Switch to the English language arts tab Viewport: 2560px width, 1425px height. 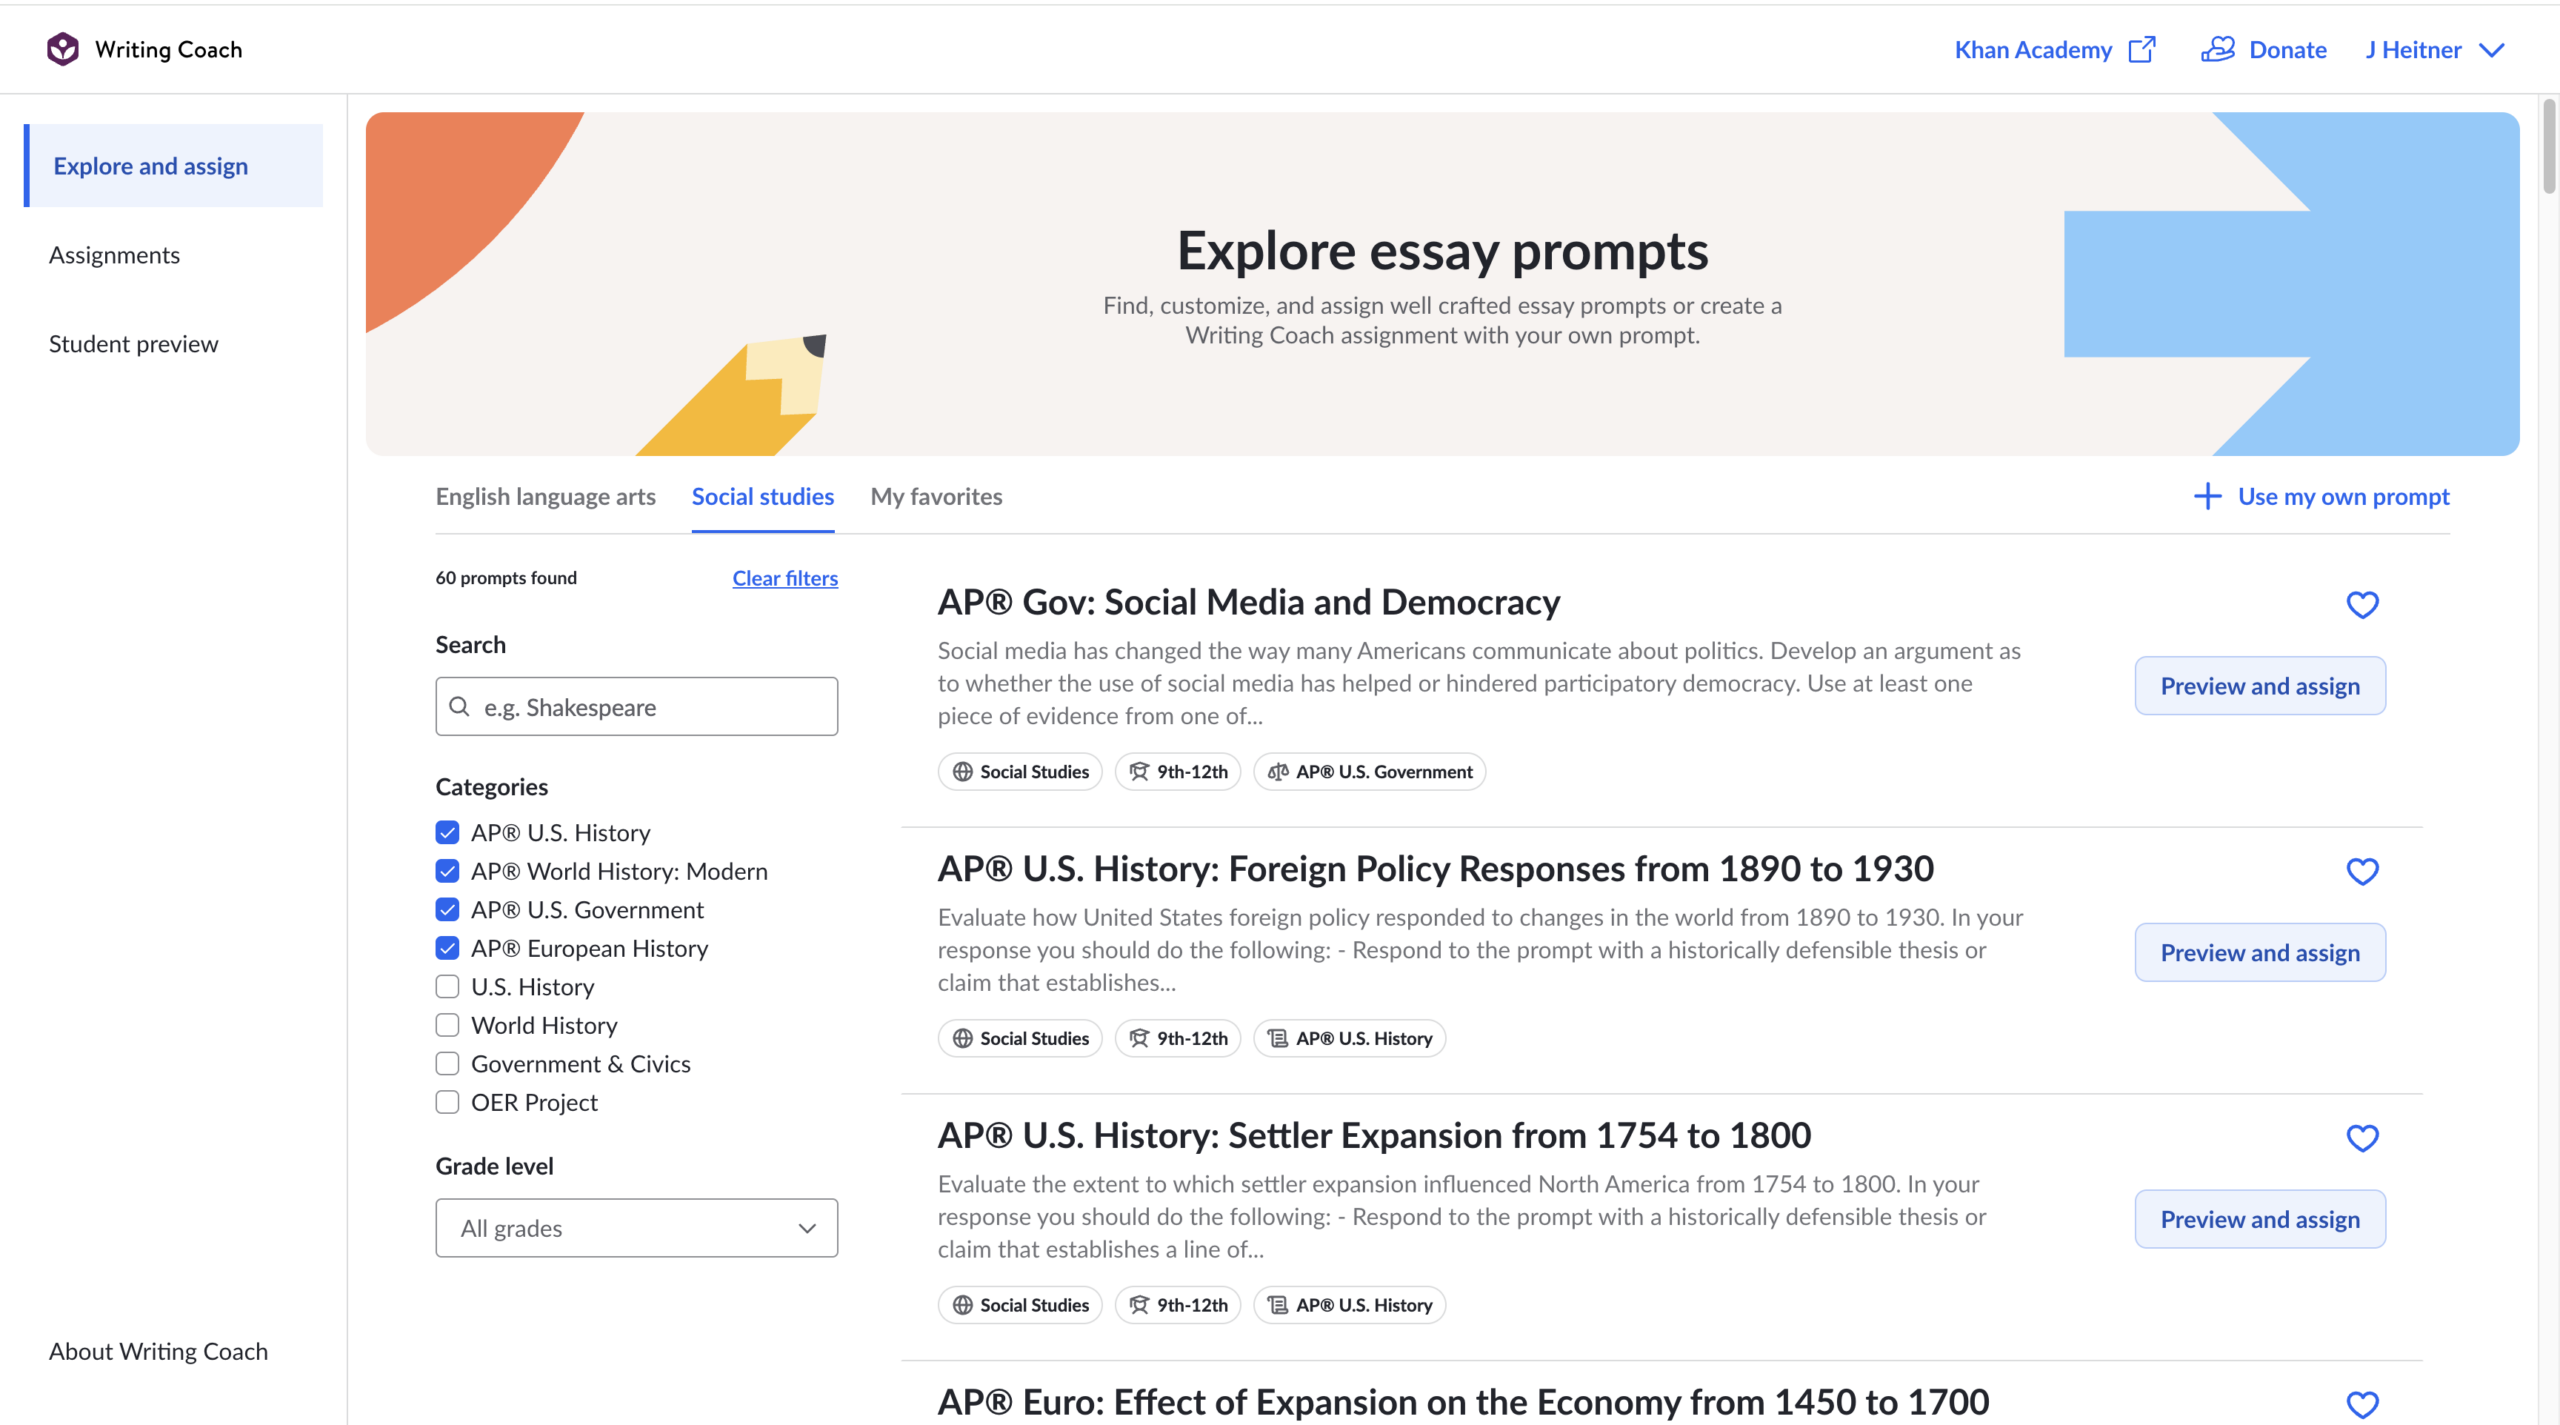pos(545,496)
